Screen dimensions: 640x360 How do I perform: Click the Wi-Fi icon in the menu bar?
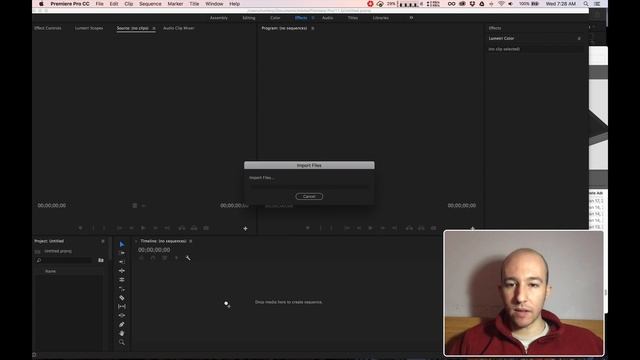pos(501,4)
